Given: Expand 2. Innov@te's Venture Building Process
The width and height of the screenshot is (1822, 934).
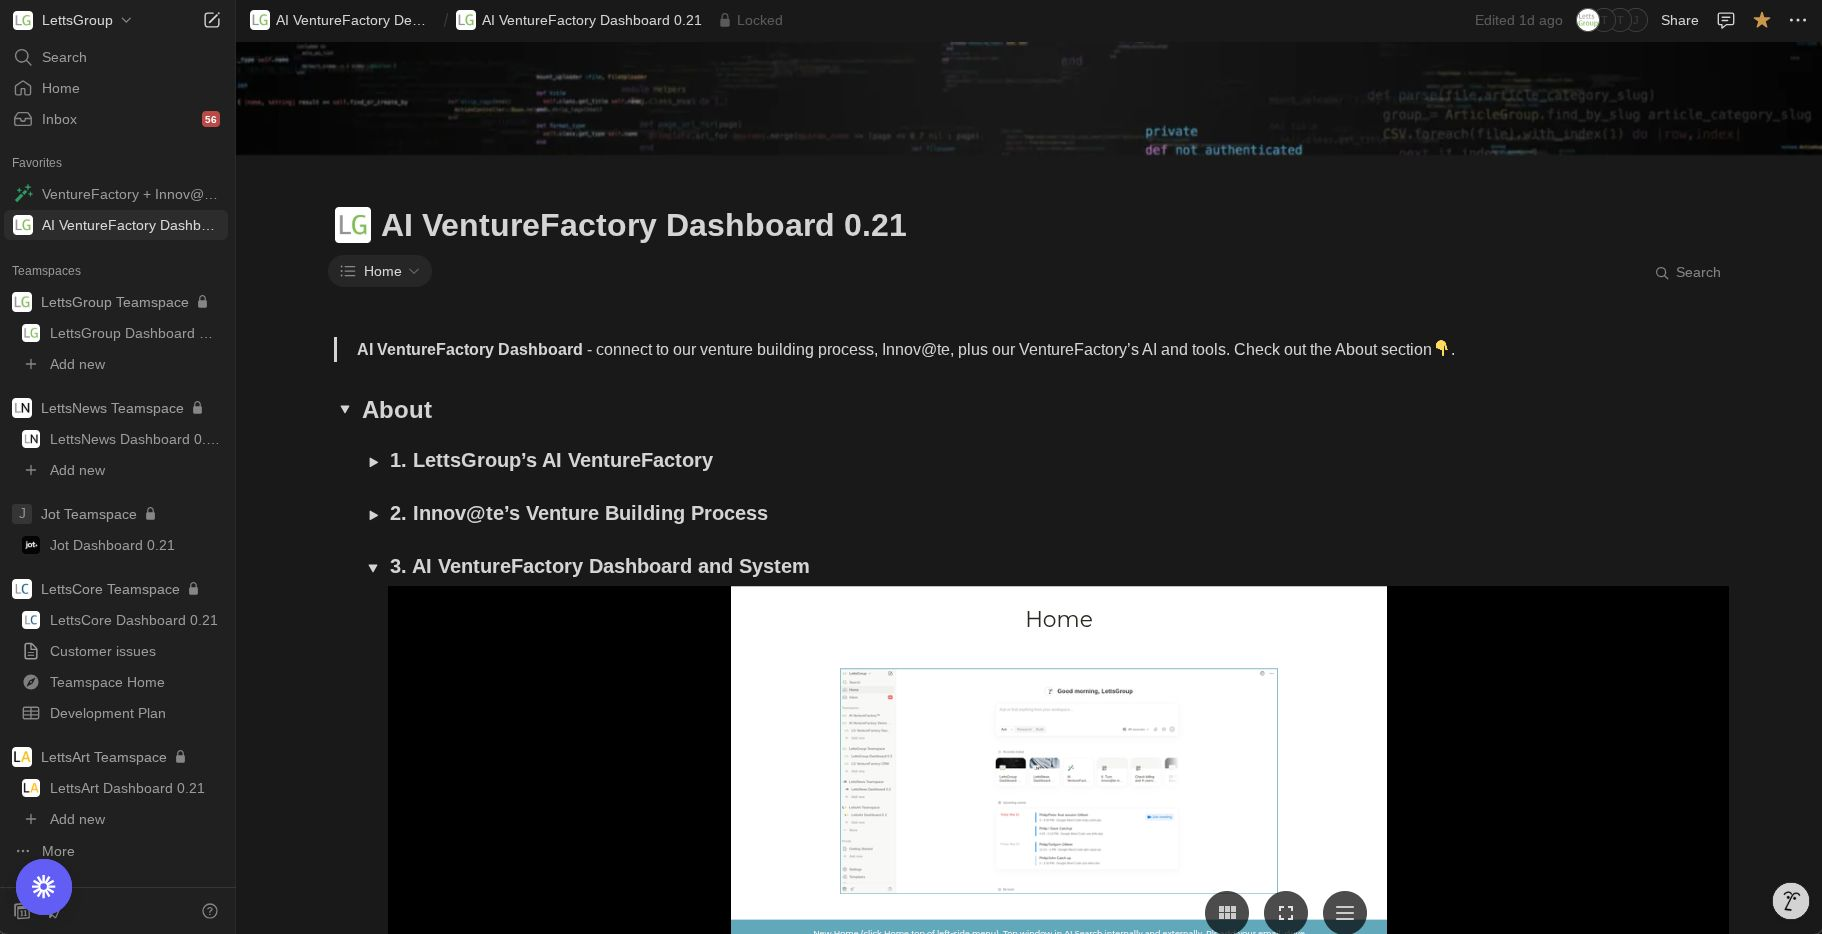Looking at the screenshot, I should point(373,515).
